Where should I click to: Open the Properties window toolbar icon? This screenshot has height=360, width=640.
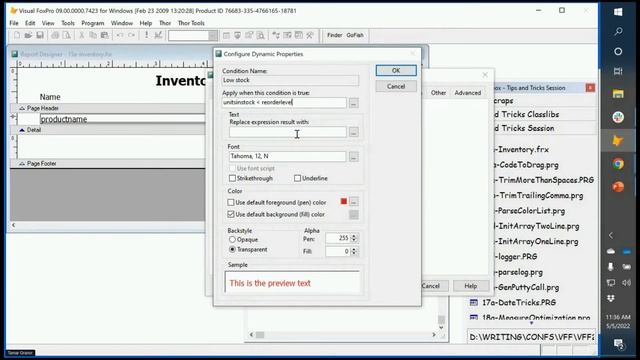[x=249, y=36]
